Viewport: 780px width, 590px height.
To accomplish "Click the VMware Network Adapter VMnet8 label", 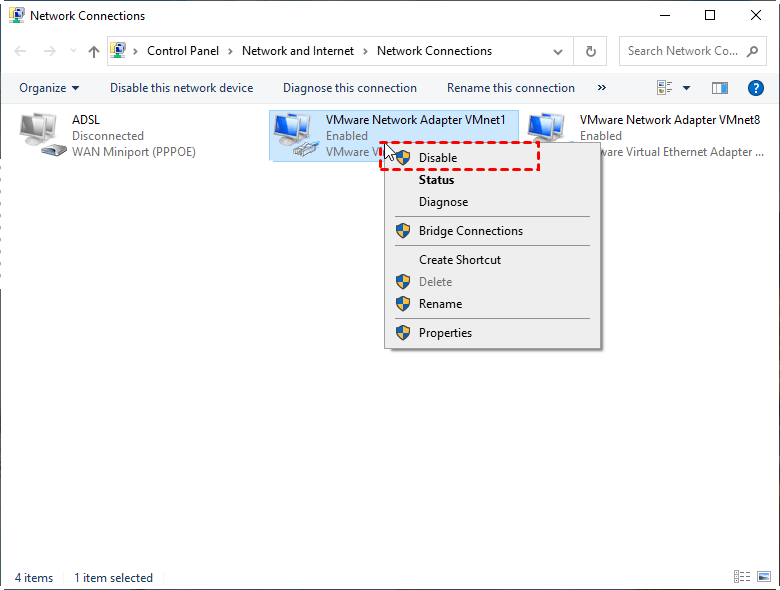I will tap(670, 120).
